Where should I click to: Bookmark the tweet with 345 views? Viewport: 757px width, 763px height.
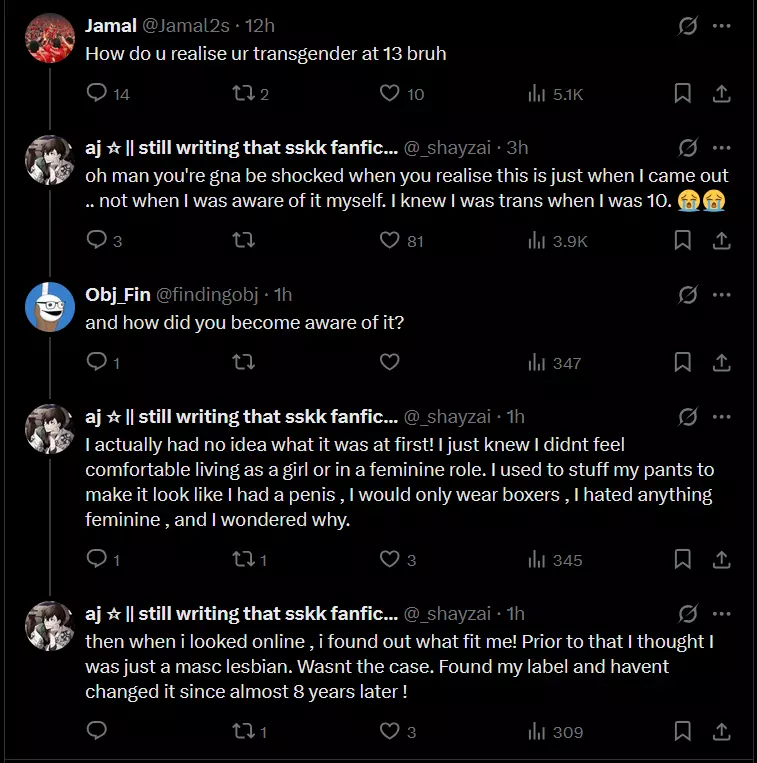click(x=683, y=559)
